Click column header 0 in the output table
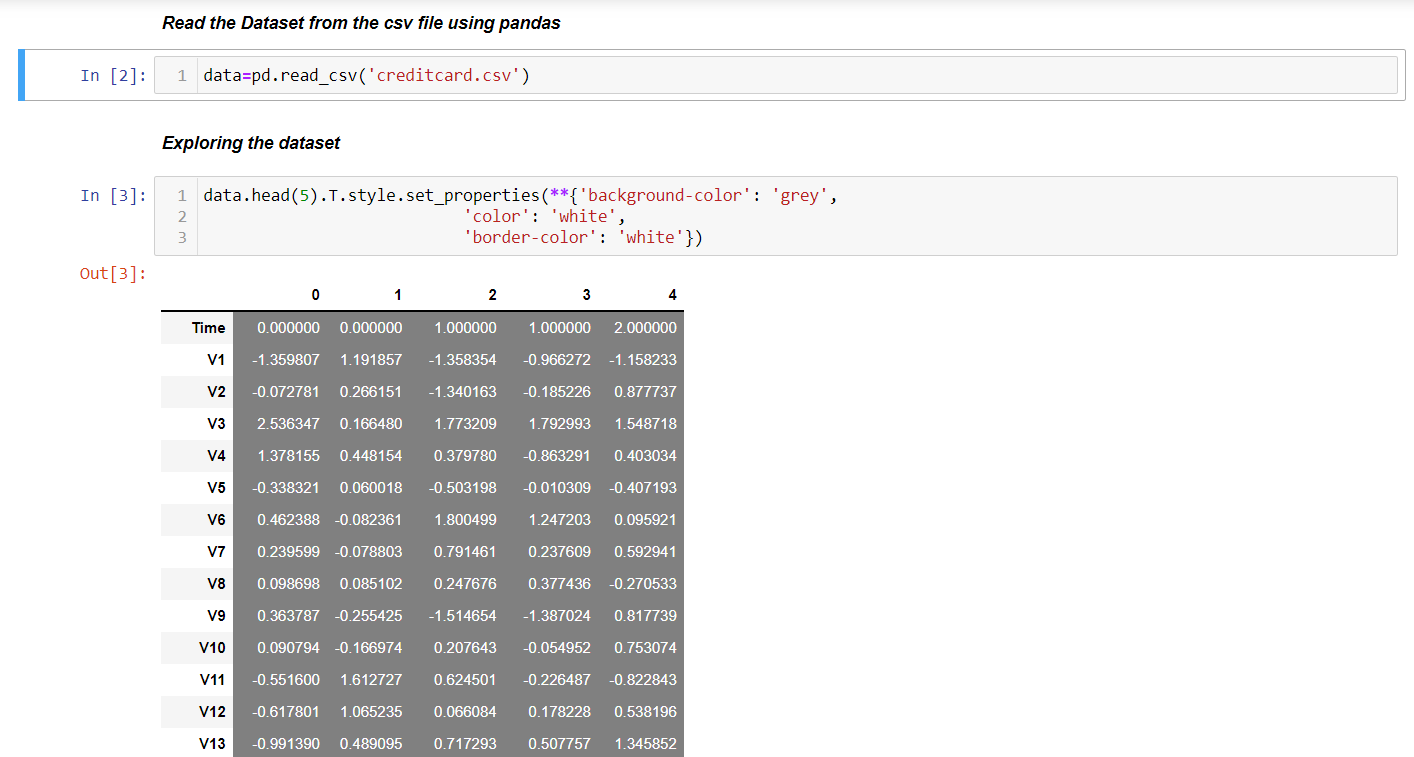 [x=315, y=295]
